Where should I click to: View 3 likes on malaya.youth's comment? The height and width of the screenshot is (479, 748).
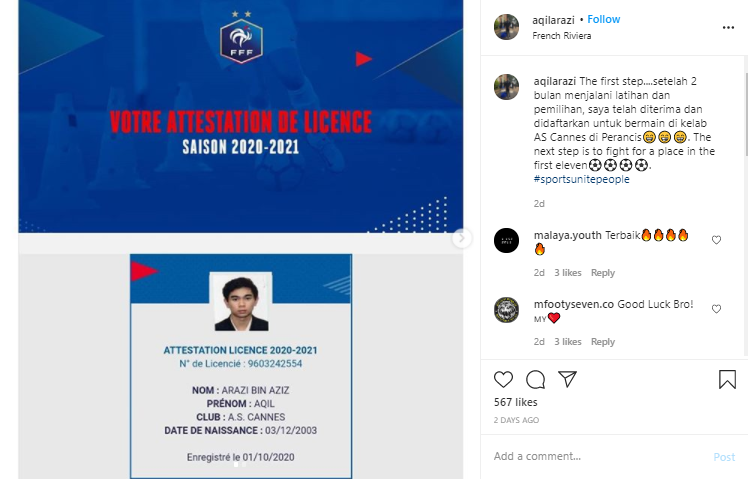point(568,273)
